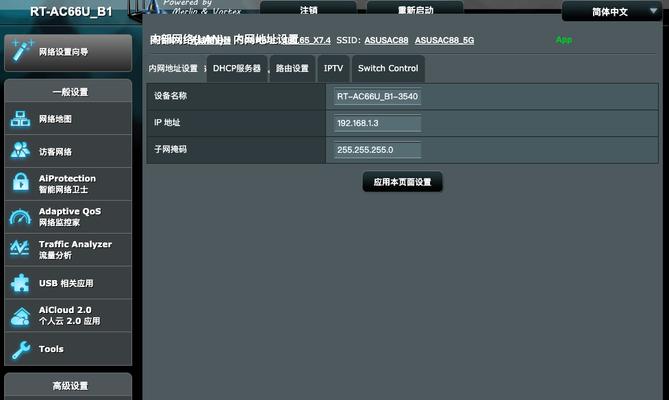The width and height of the screenshot is (669, 400).
Task: Click the 一般设置 section header
Action: coord(70,92)
